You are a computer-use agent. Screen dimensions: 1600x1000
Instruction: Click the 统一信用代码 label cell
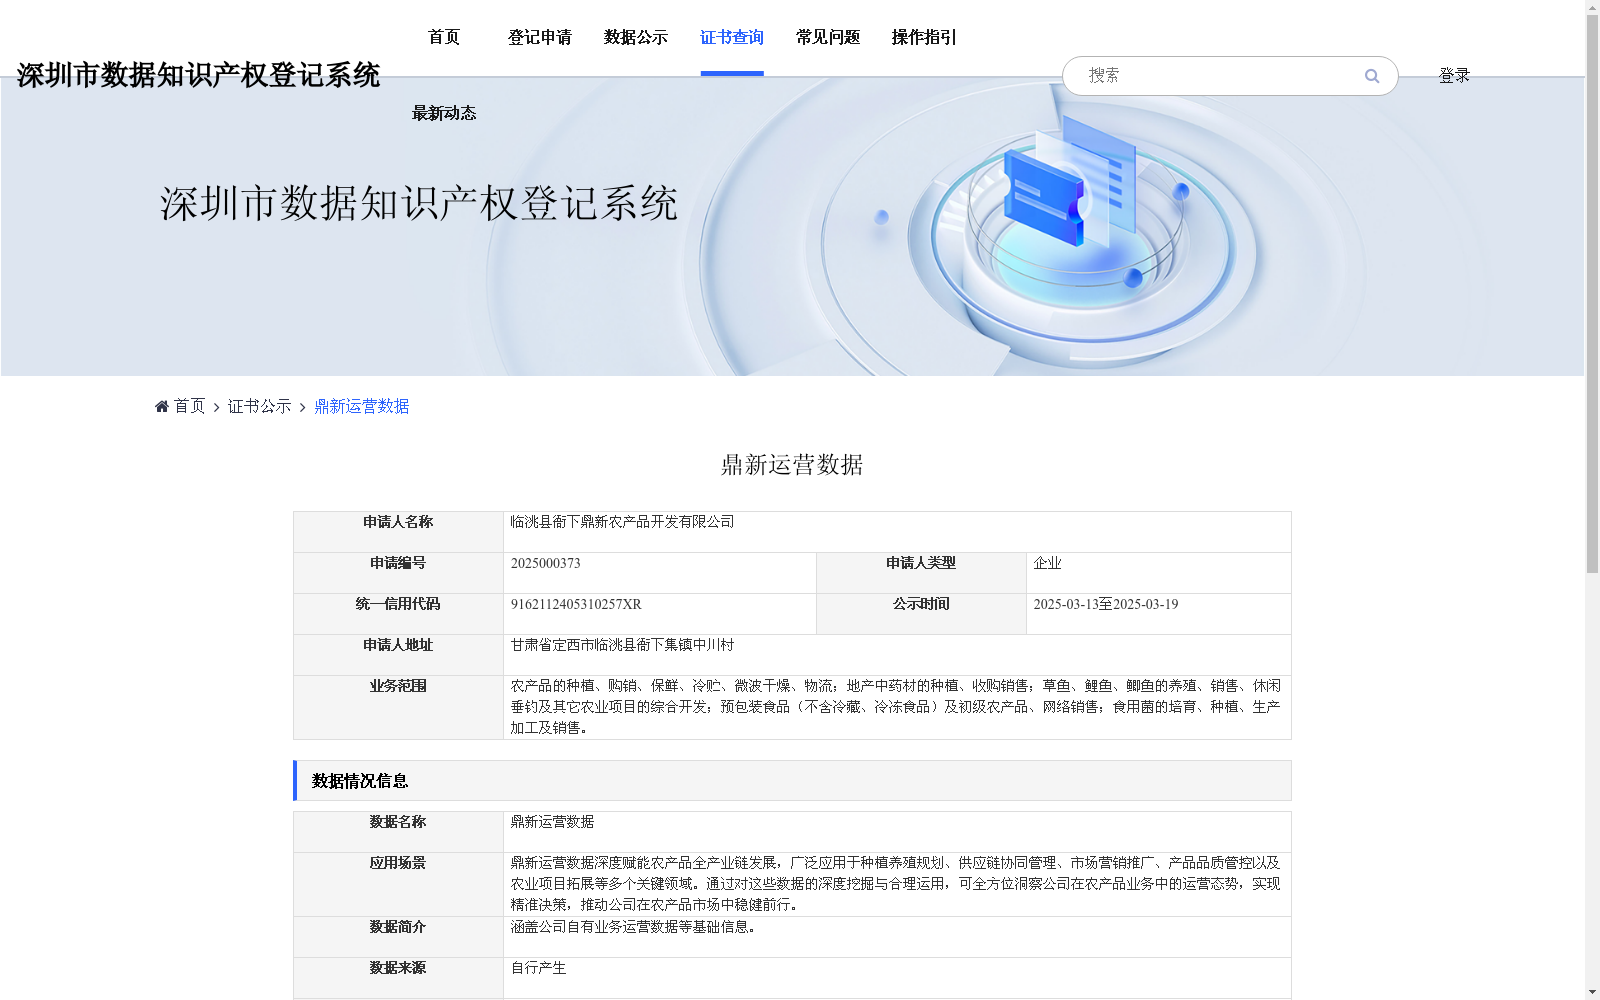(398, 614)
